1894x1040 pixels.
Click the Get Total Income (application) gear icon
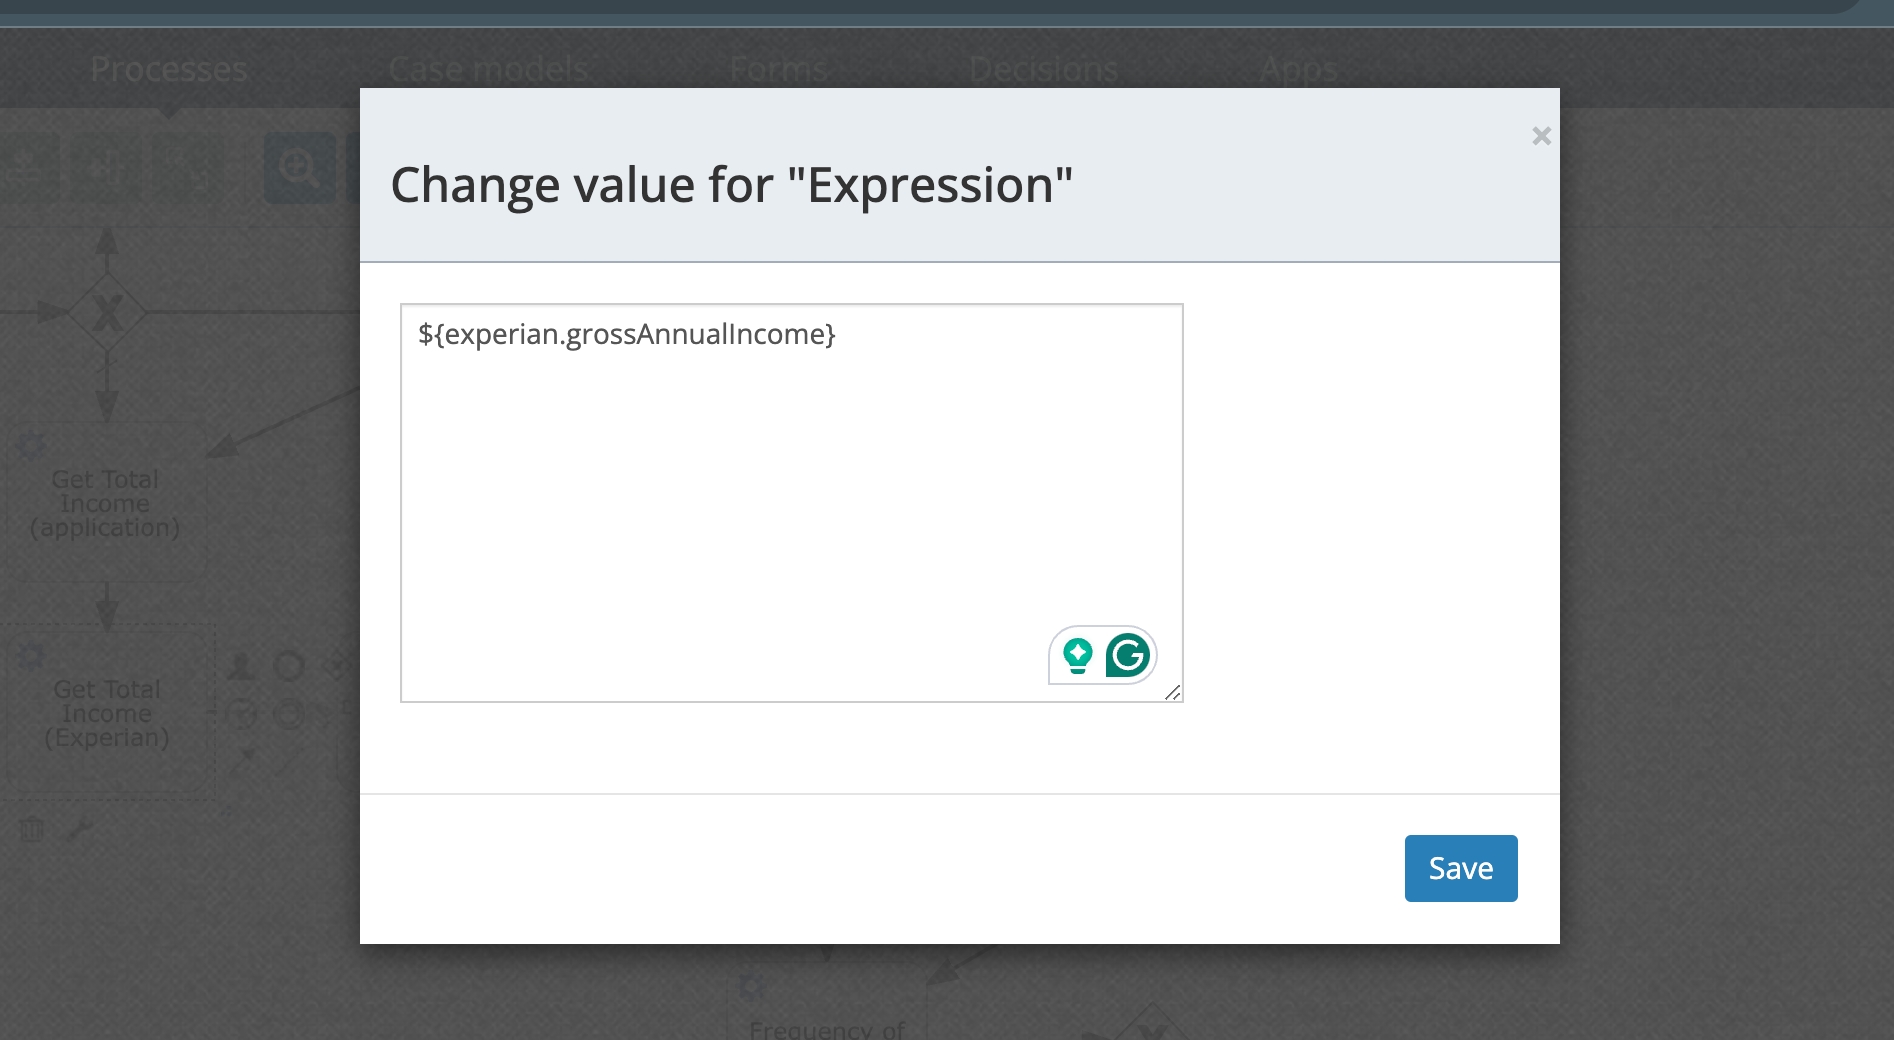pyautogui.click(x=31, y=444)
